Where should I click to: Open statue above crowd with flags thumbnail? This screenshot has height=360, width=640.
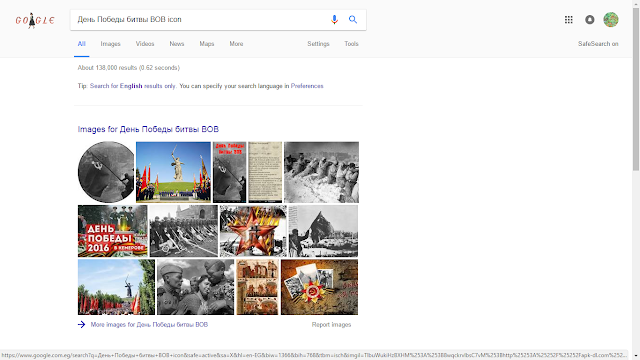116,287
